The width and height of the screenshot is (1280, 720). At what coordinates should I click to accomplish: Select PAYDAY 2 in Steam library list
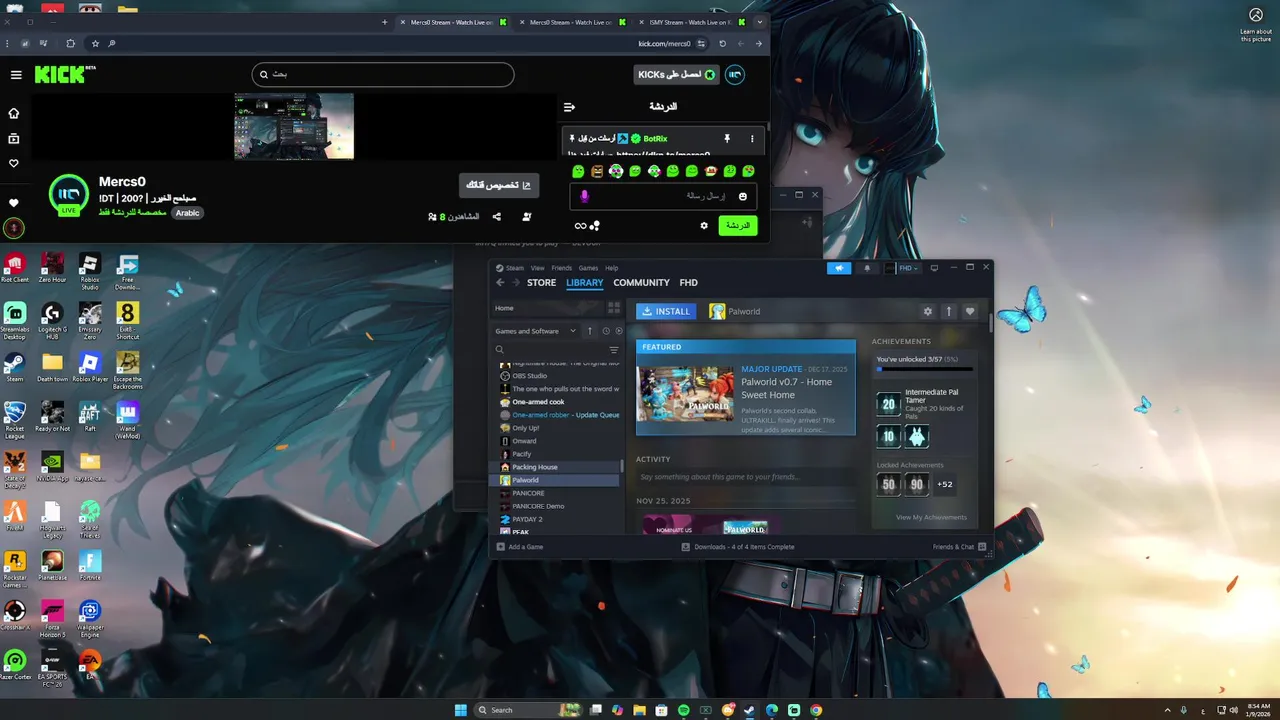[527, 519]
